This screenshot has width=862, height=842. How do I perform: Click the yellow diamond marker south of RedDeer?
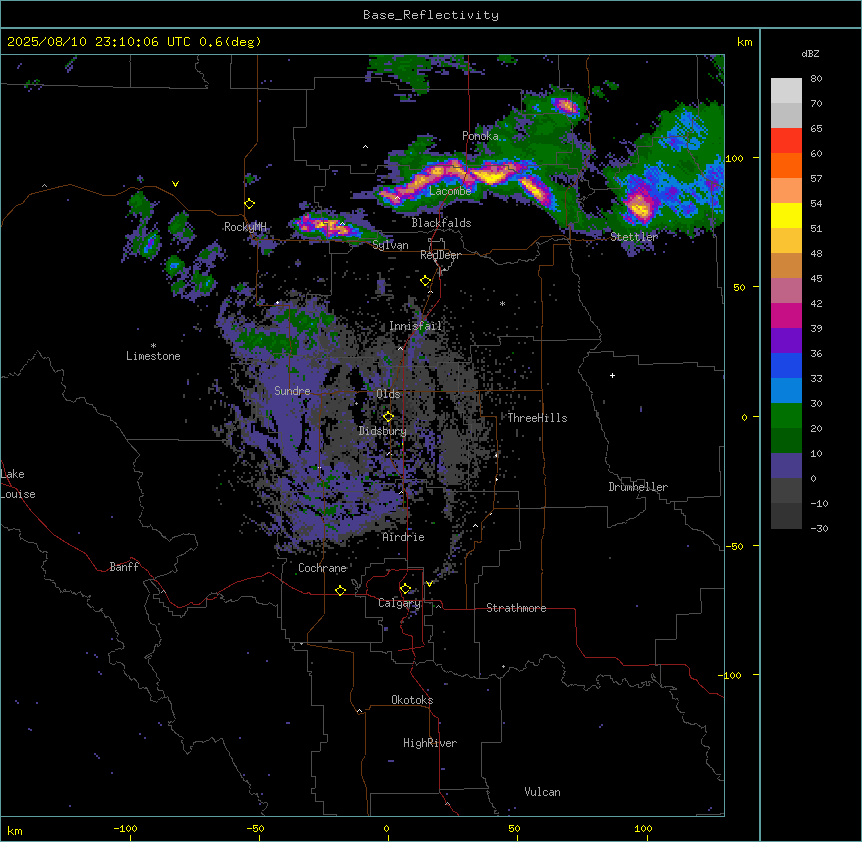(x=425, y=281)
